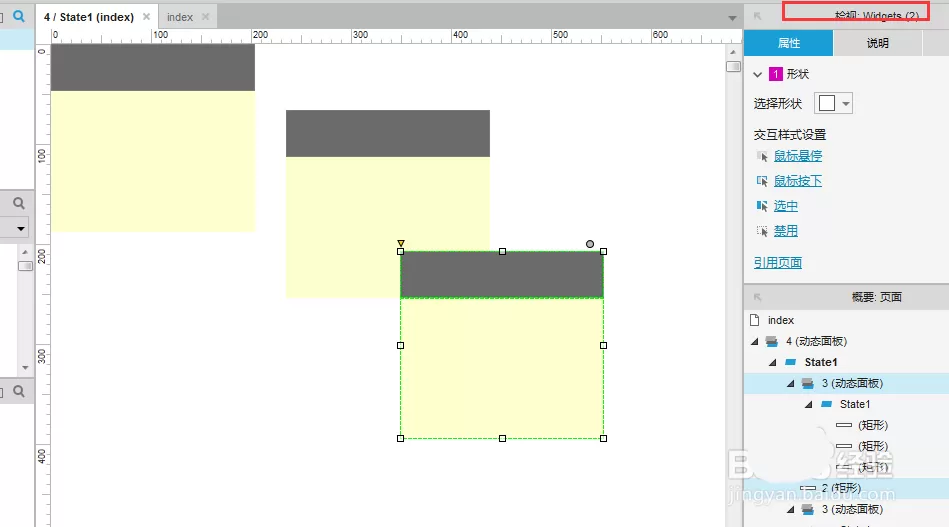
Task: Switch to the "4 / State1 (index)" tab
Action: 89,17
